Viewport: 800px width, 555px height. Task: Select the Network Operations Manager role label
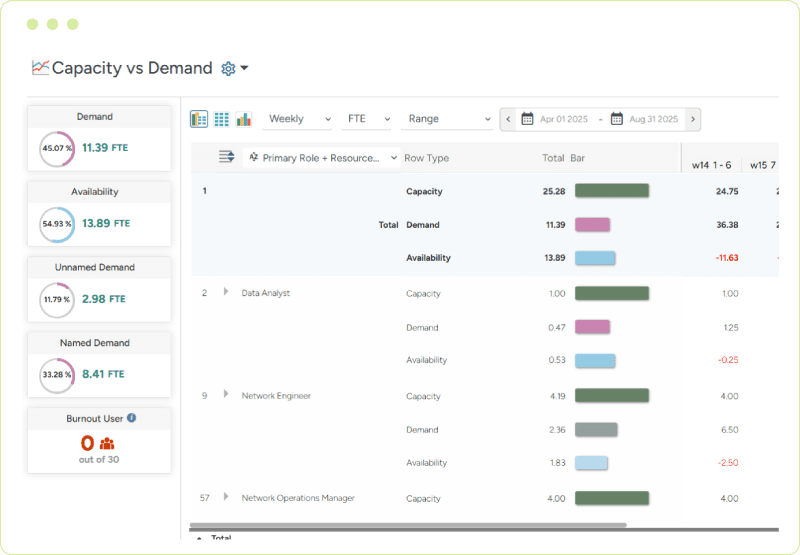(x=298, y=498)
